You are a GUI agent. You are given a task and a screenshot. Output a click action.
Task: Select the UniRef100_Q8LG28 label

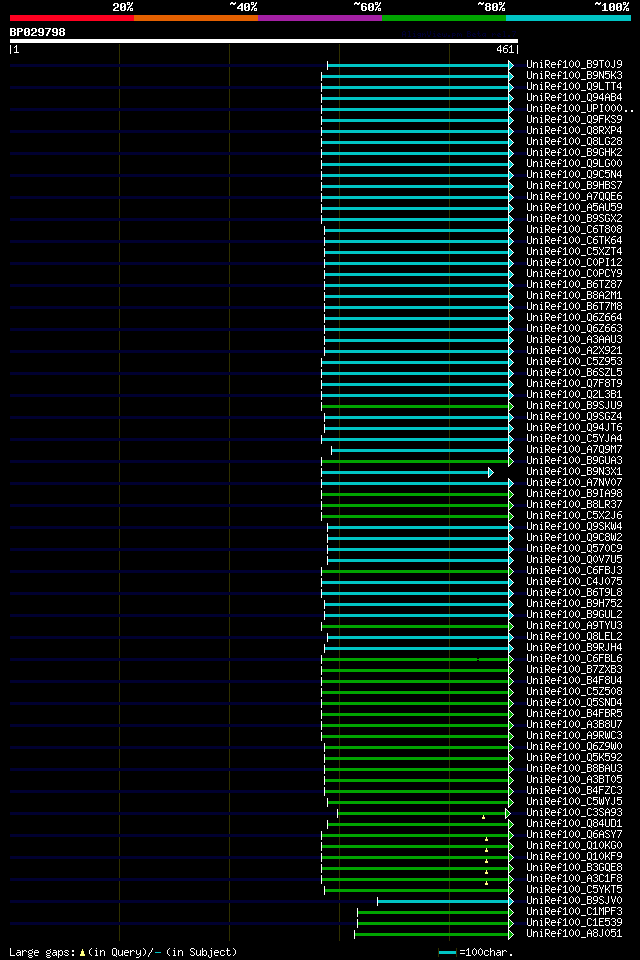point(574,141)
